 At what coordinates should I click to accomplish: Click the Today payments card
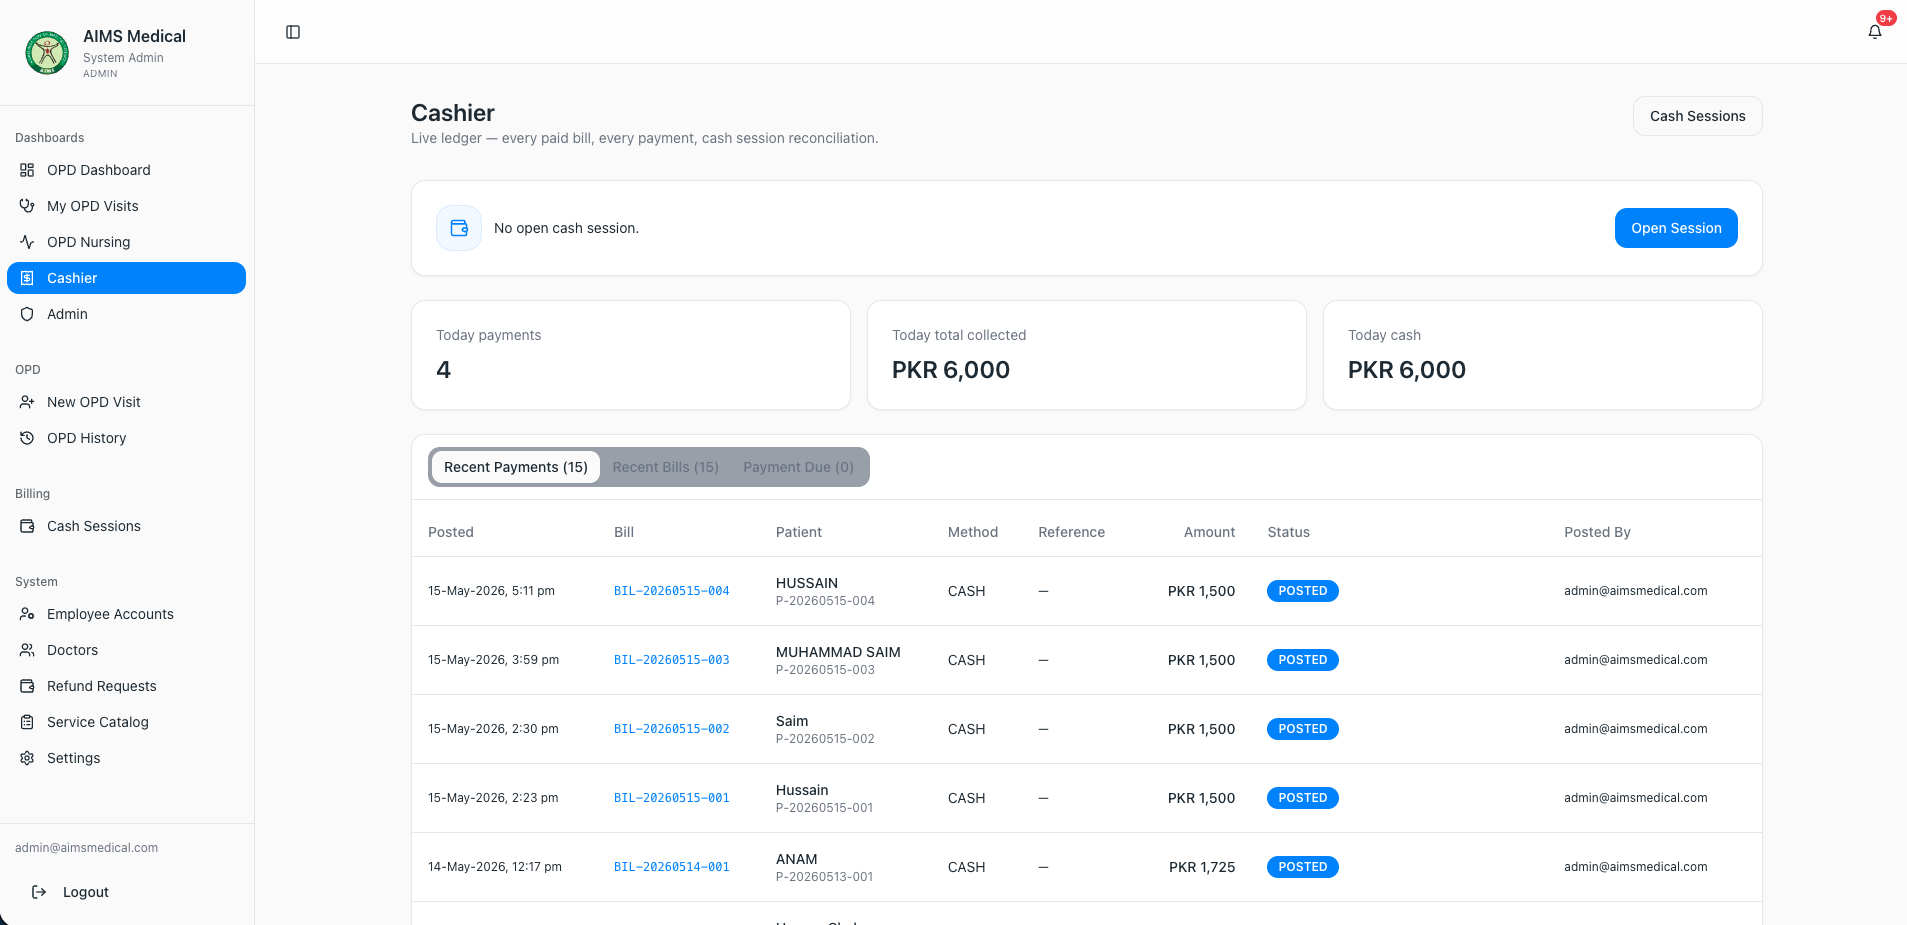631,355
